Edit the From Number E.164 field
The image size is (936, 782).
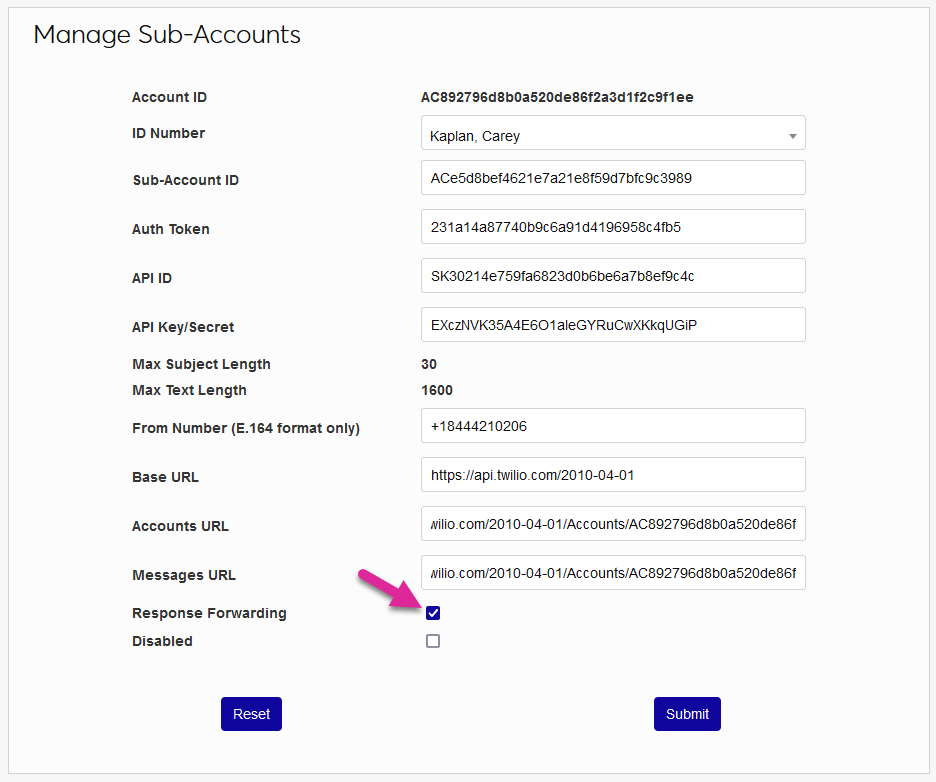point(612,426)
